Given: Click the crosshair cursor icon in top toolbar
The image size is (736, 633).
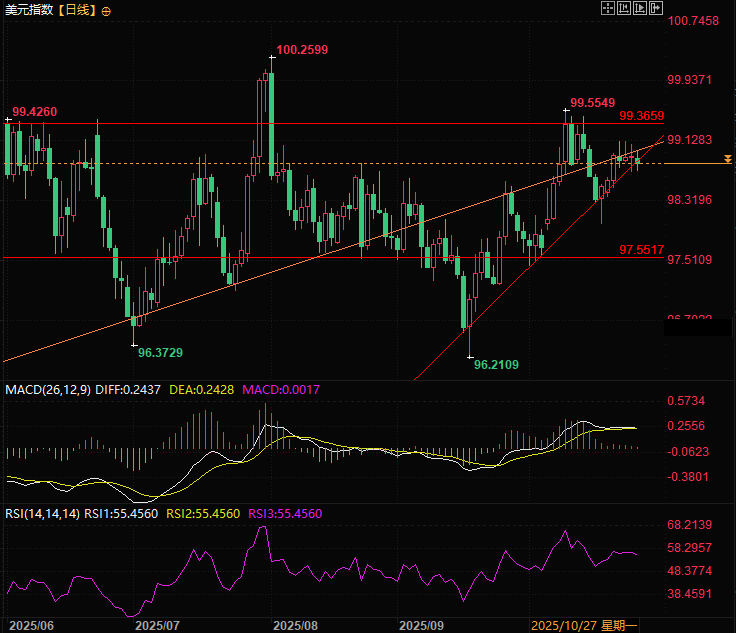Looking at the screenshot, I should (607, 8).
